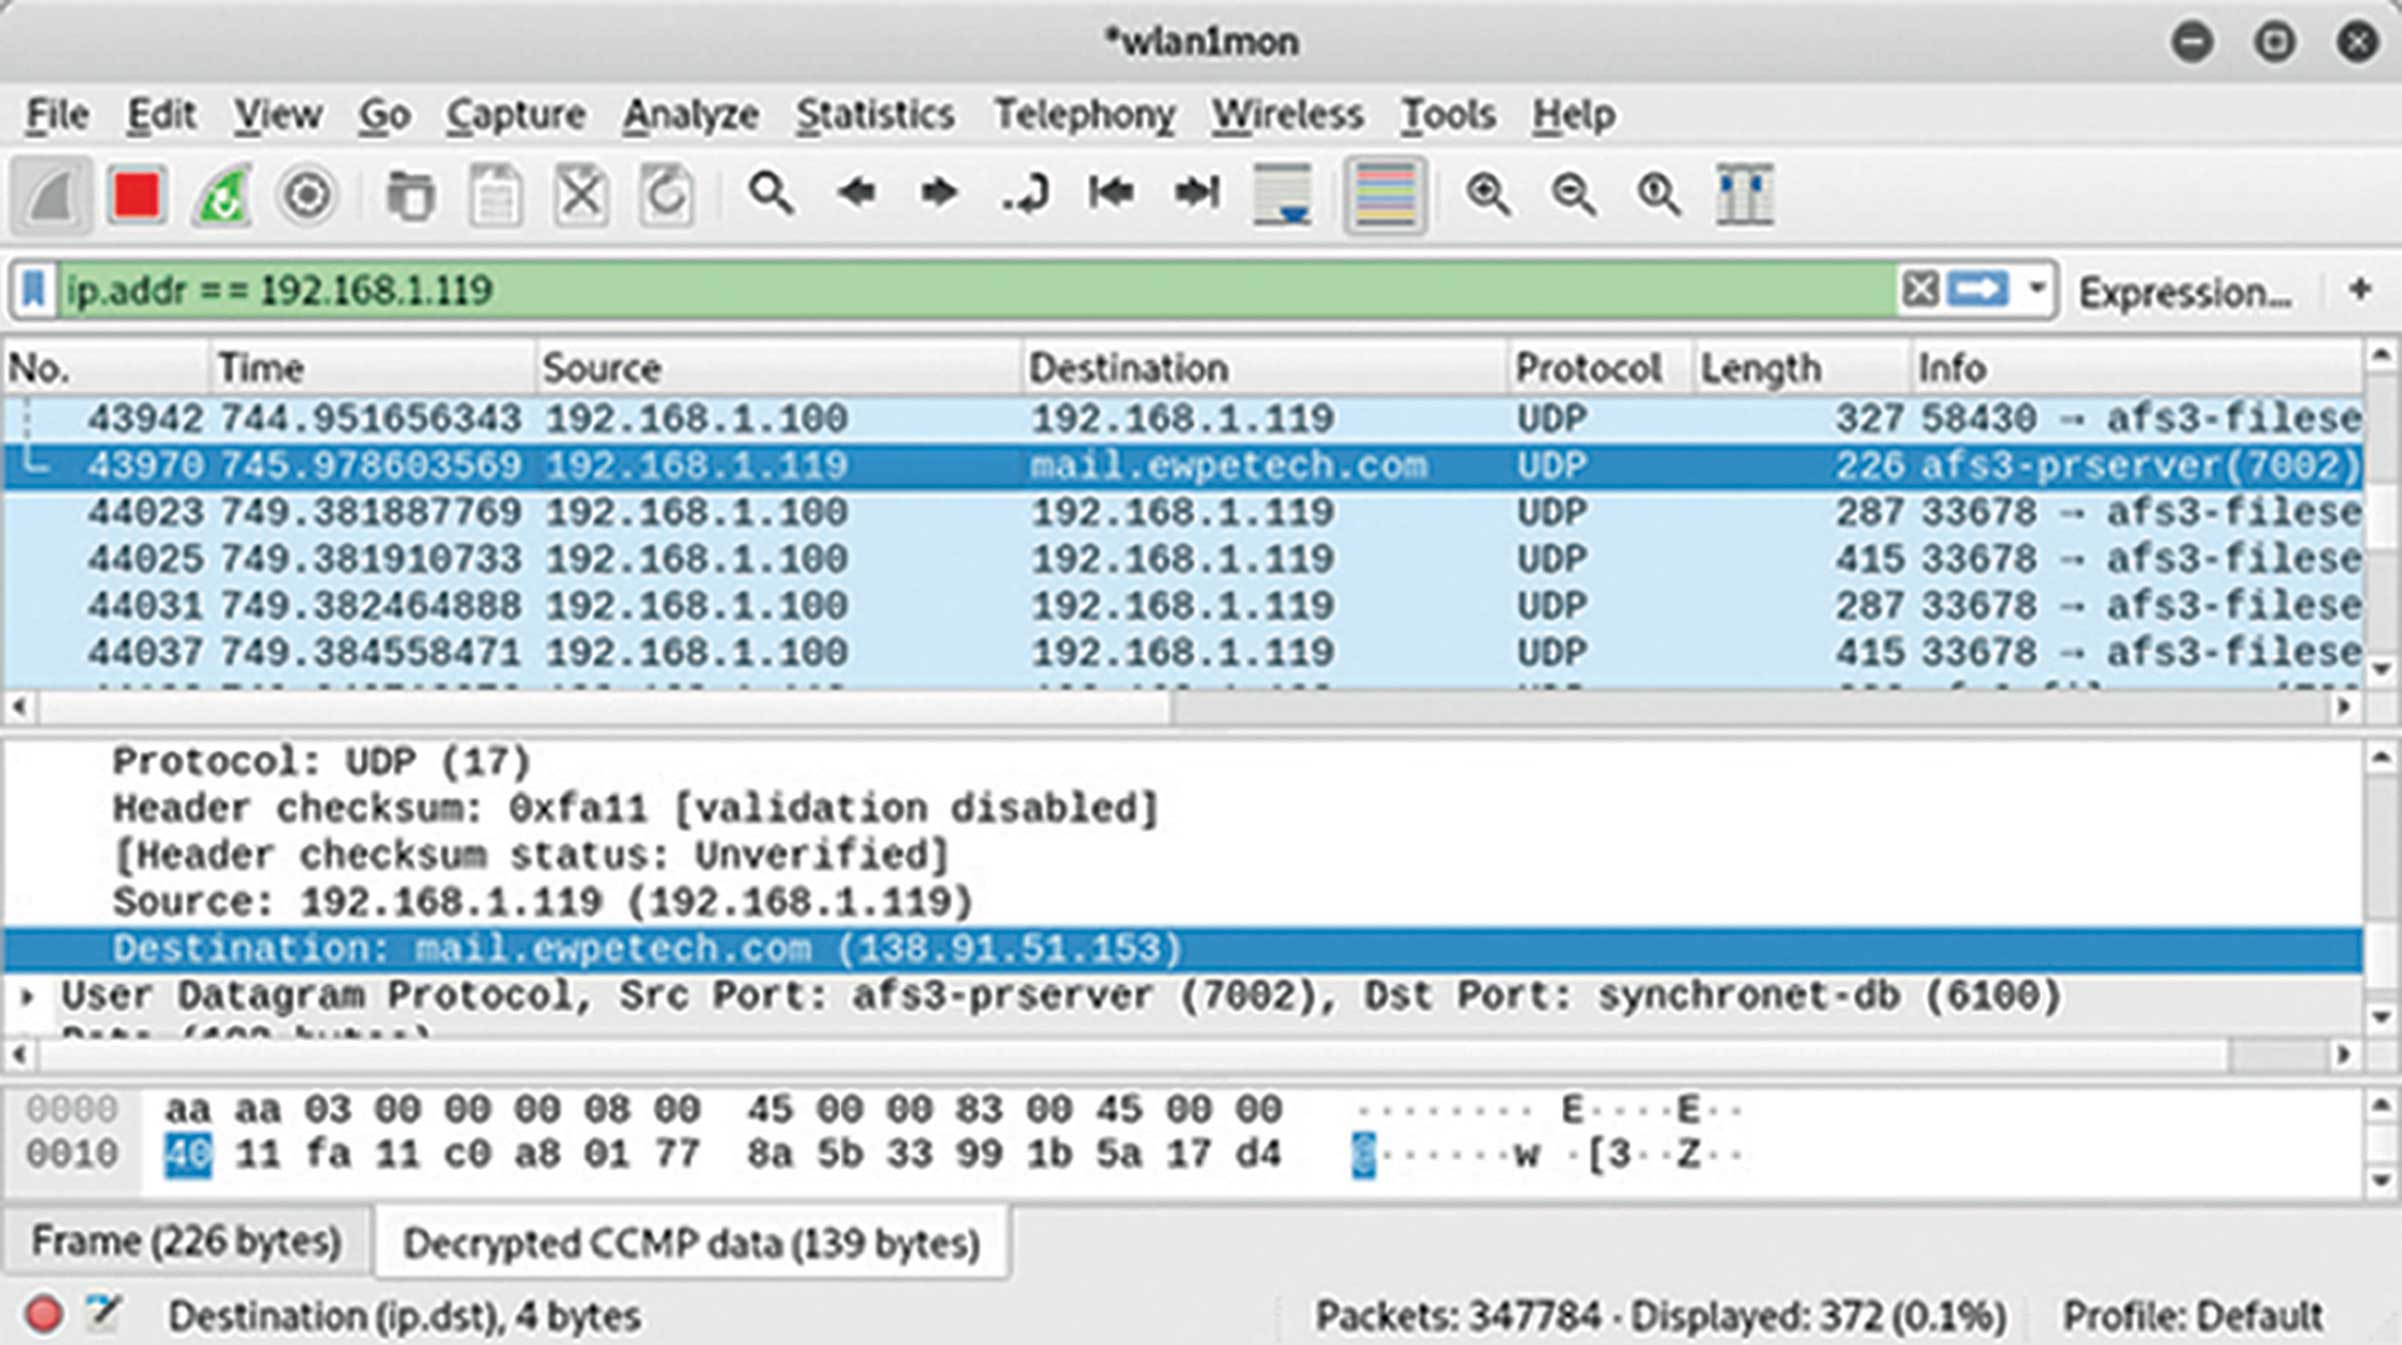Open a capture file icon

pos(410,195)
